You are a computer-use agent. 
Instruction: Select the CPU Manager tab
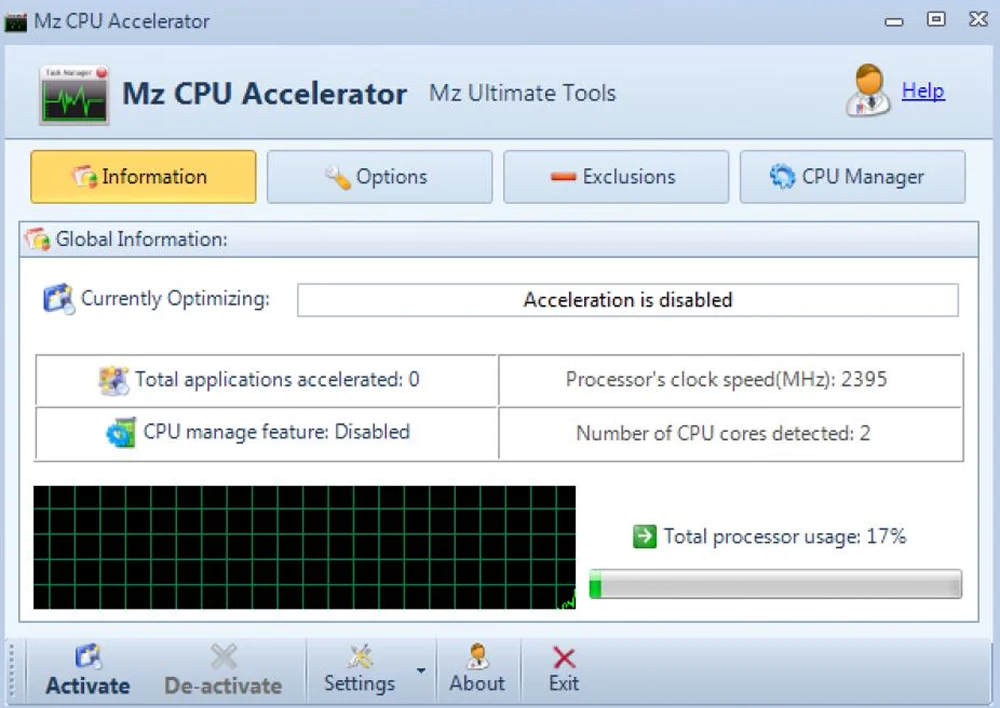pos(852,177)
